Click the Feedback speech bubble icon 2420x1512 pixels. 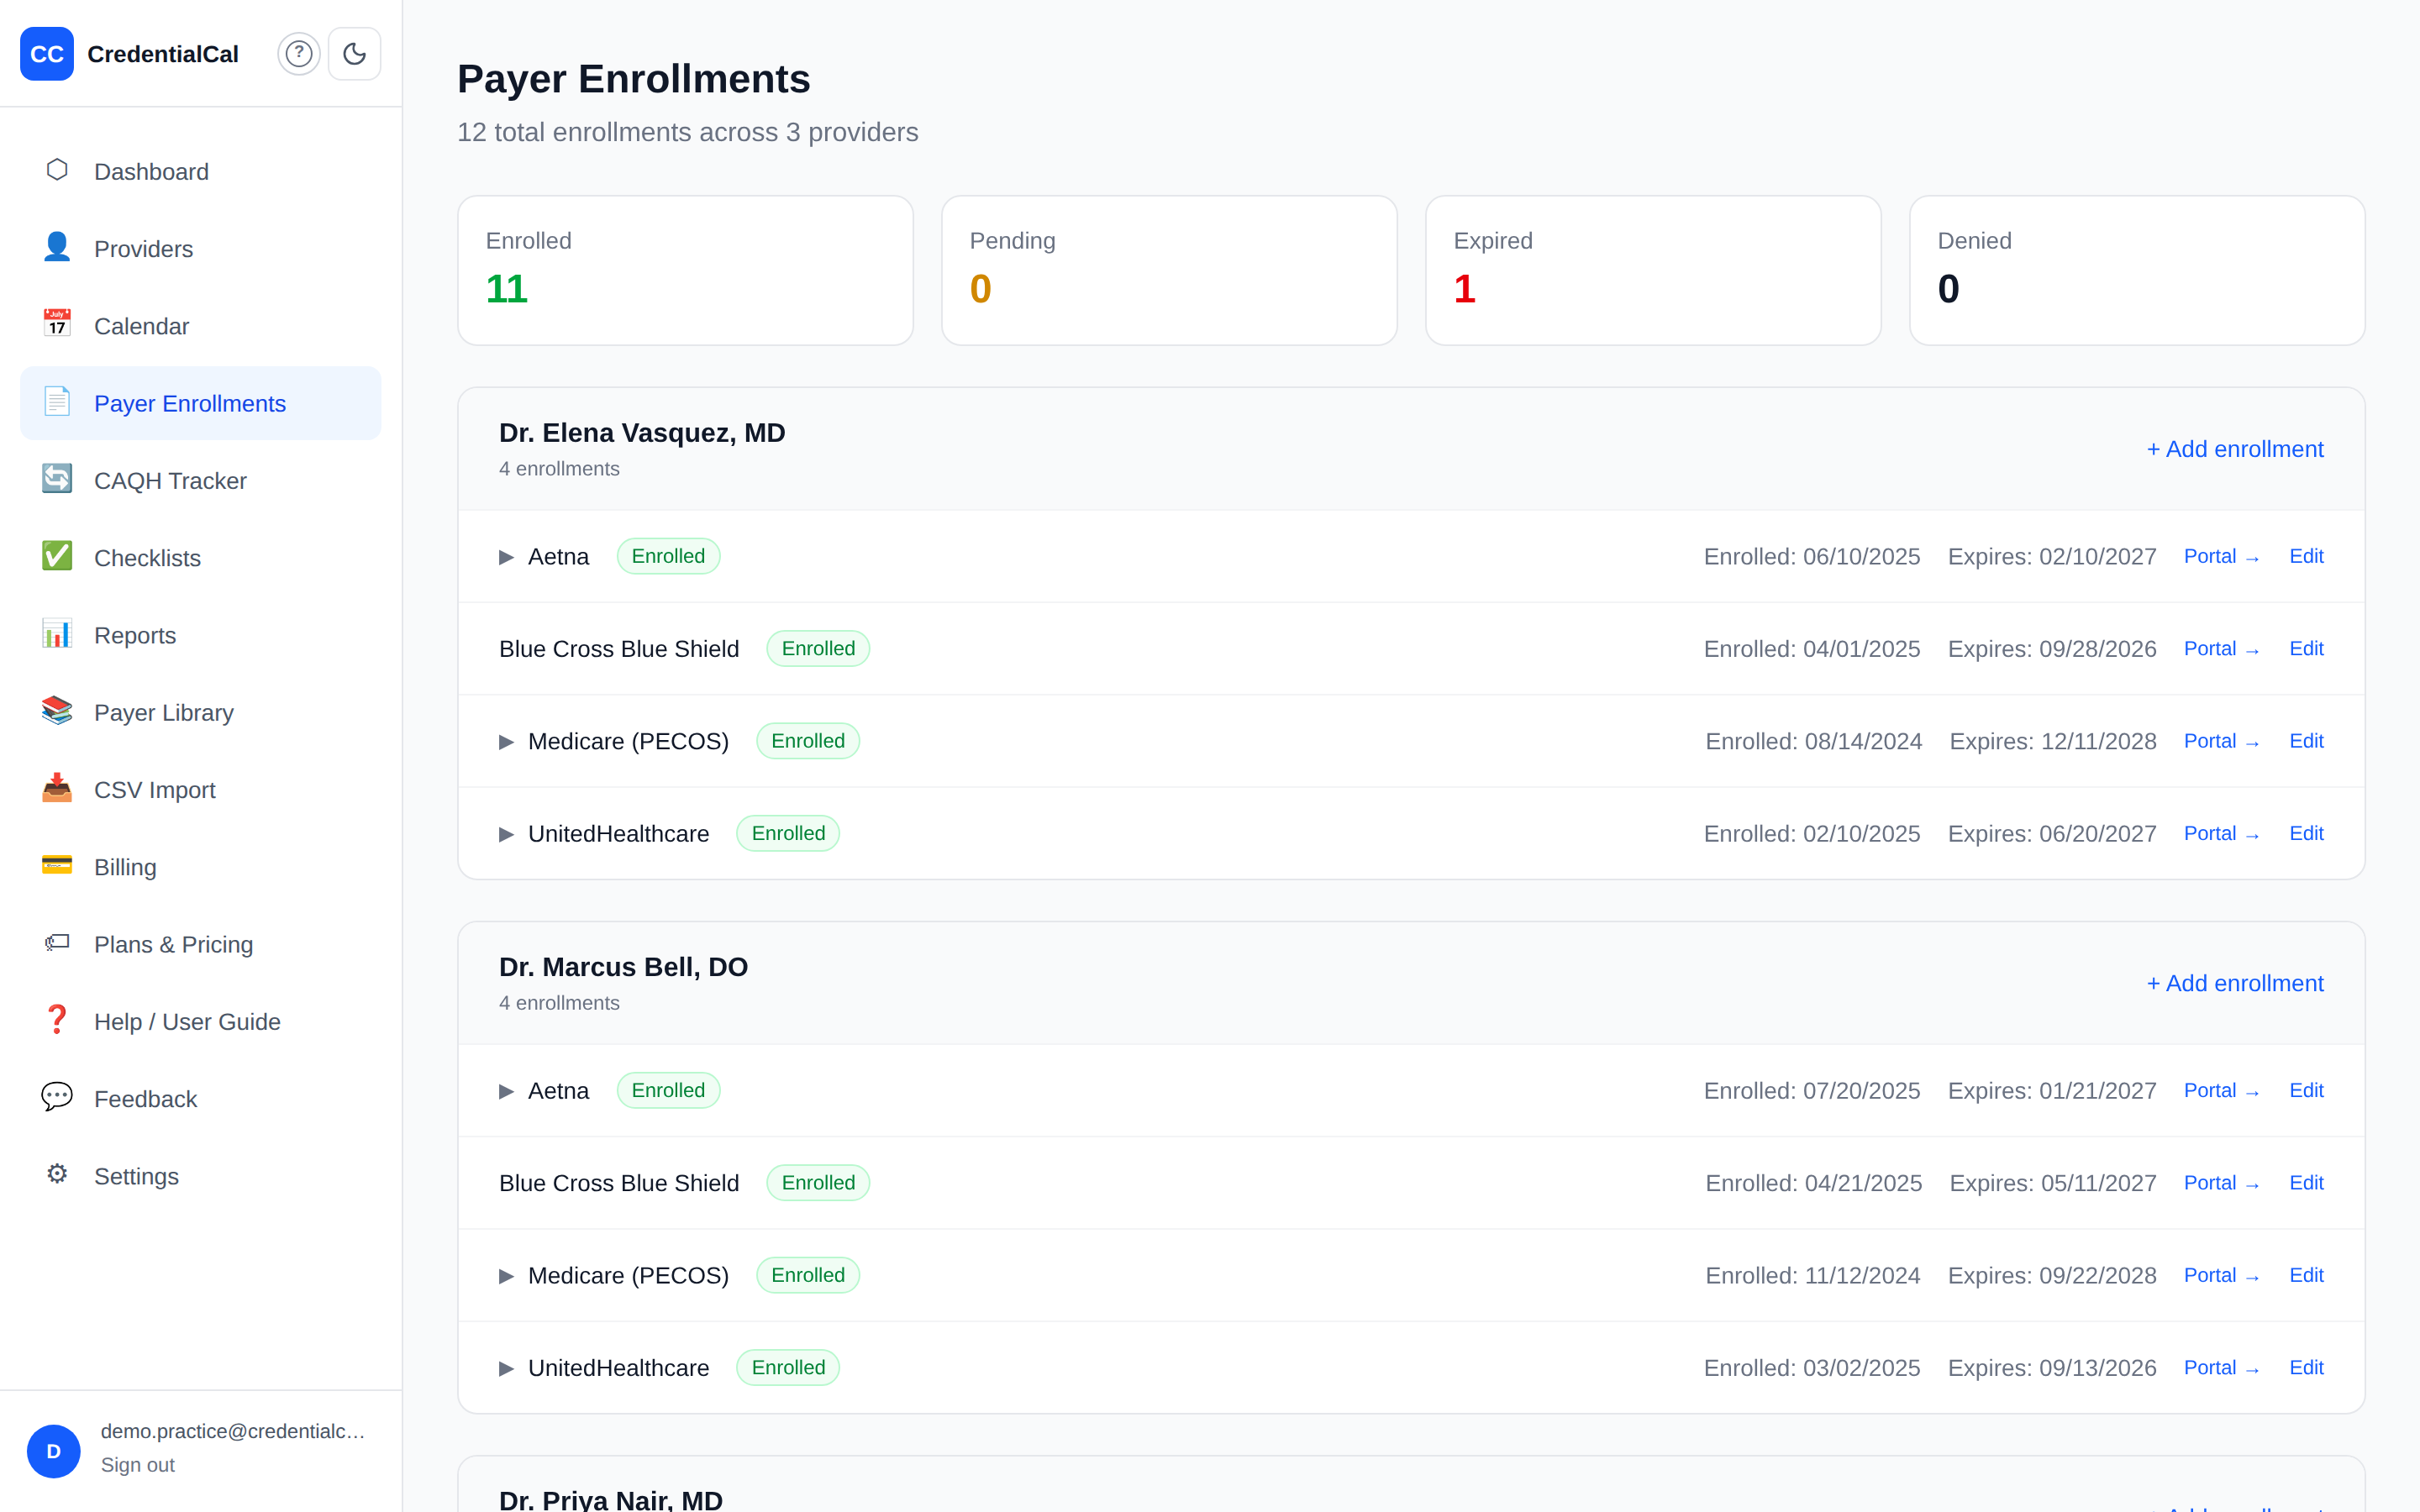pos(57,1097)
